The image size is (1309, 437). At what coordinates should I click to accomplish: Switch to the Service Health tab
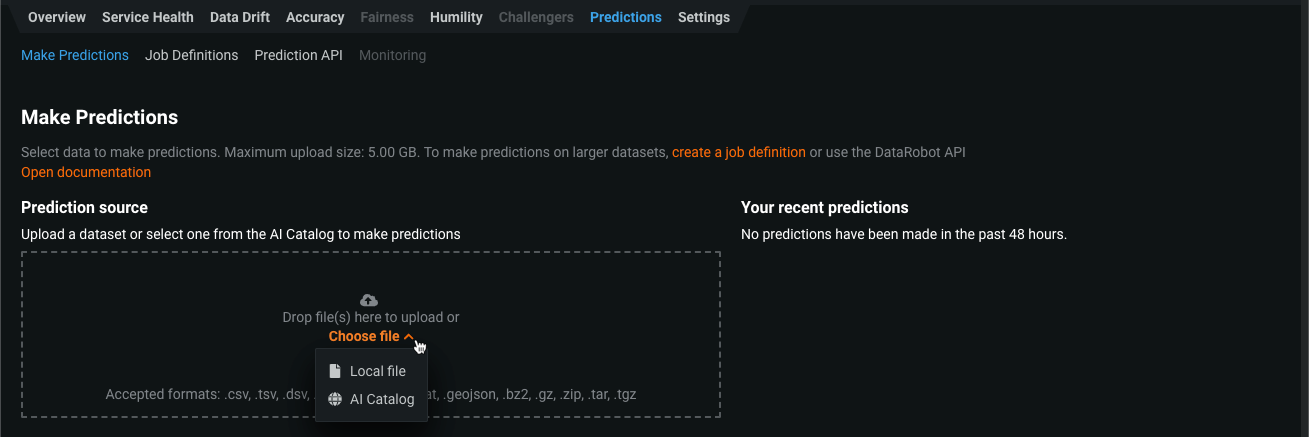pos(148,17)
